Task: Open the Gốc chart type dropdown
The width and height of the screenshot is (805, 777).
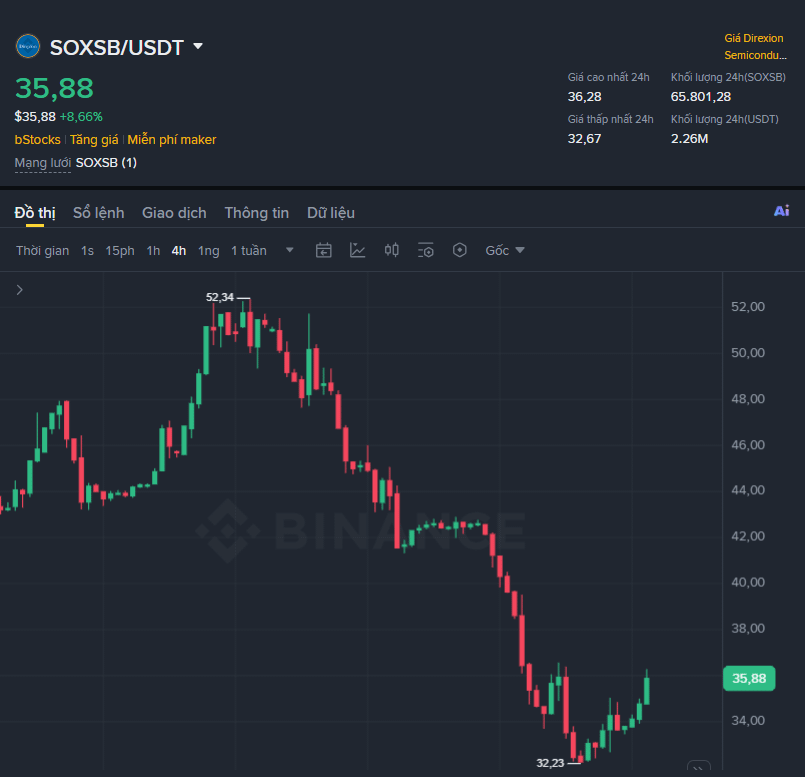Action: (x=505, y=251)
